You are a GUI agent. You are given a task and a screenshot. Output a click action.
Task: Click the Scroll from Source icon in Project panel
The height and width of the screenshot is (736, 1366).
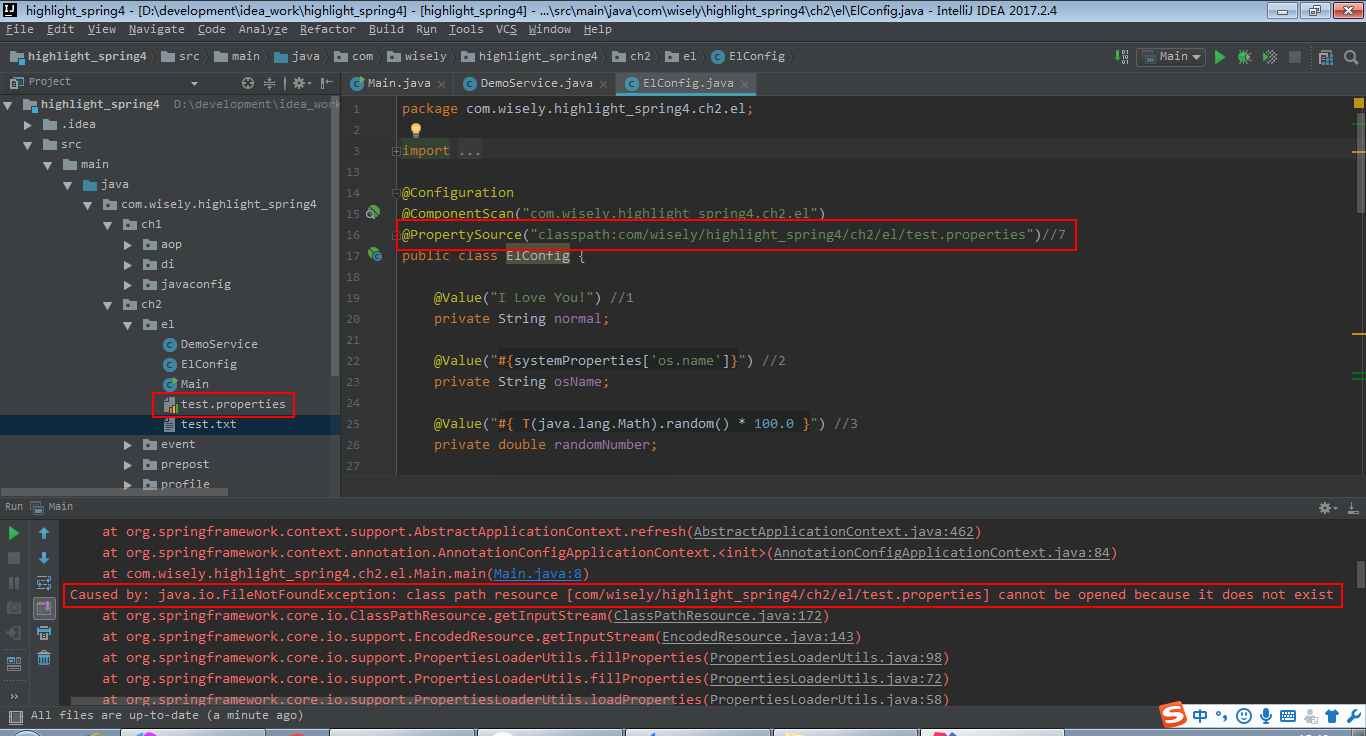248,83
